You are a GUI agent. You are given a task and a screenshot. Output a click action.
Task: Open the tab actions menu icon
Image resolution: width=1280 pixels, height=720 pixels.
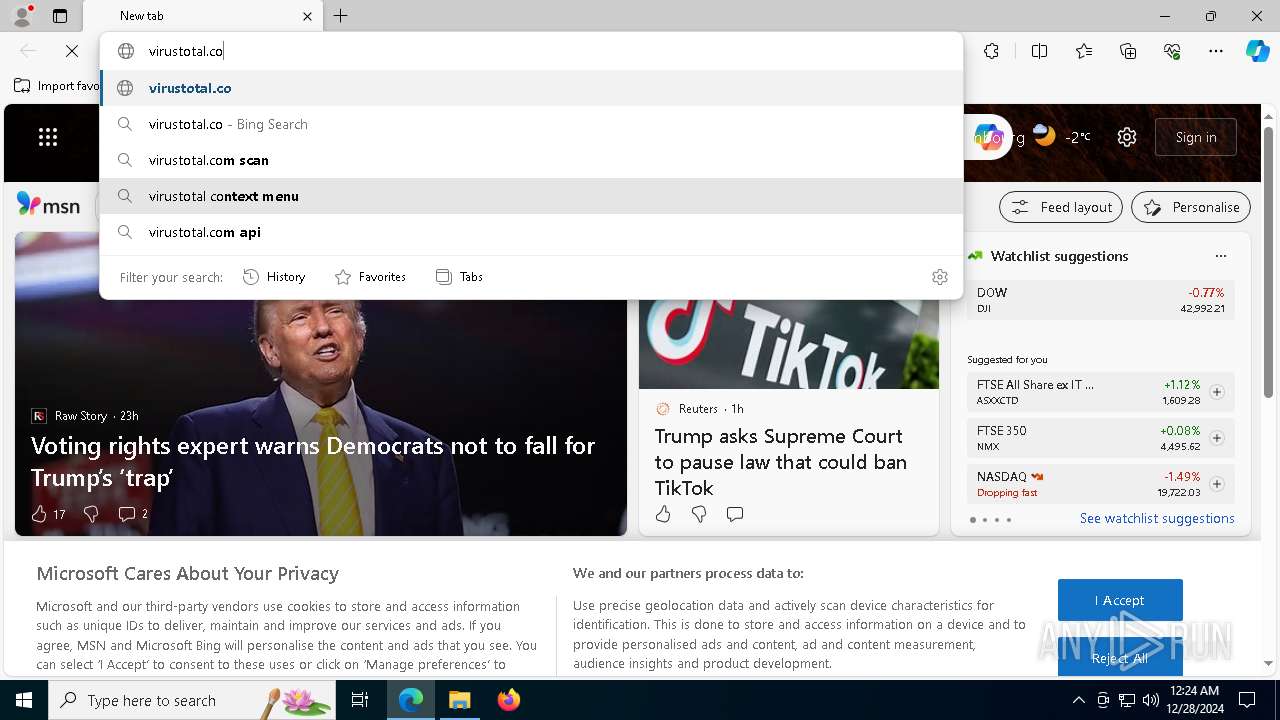tap(60, 16)
